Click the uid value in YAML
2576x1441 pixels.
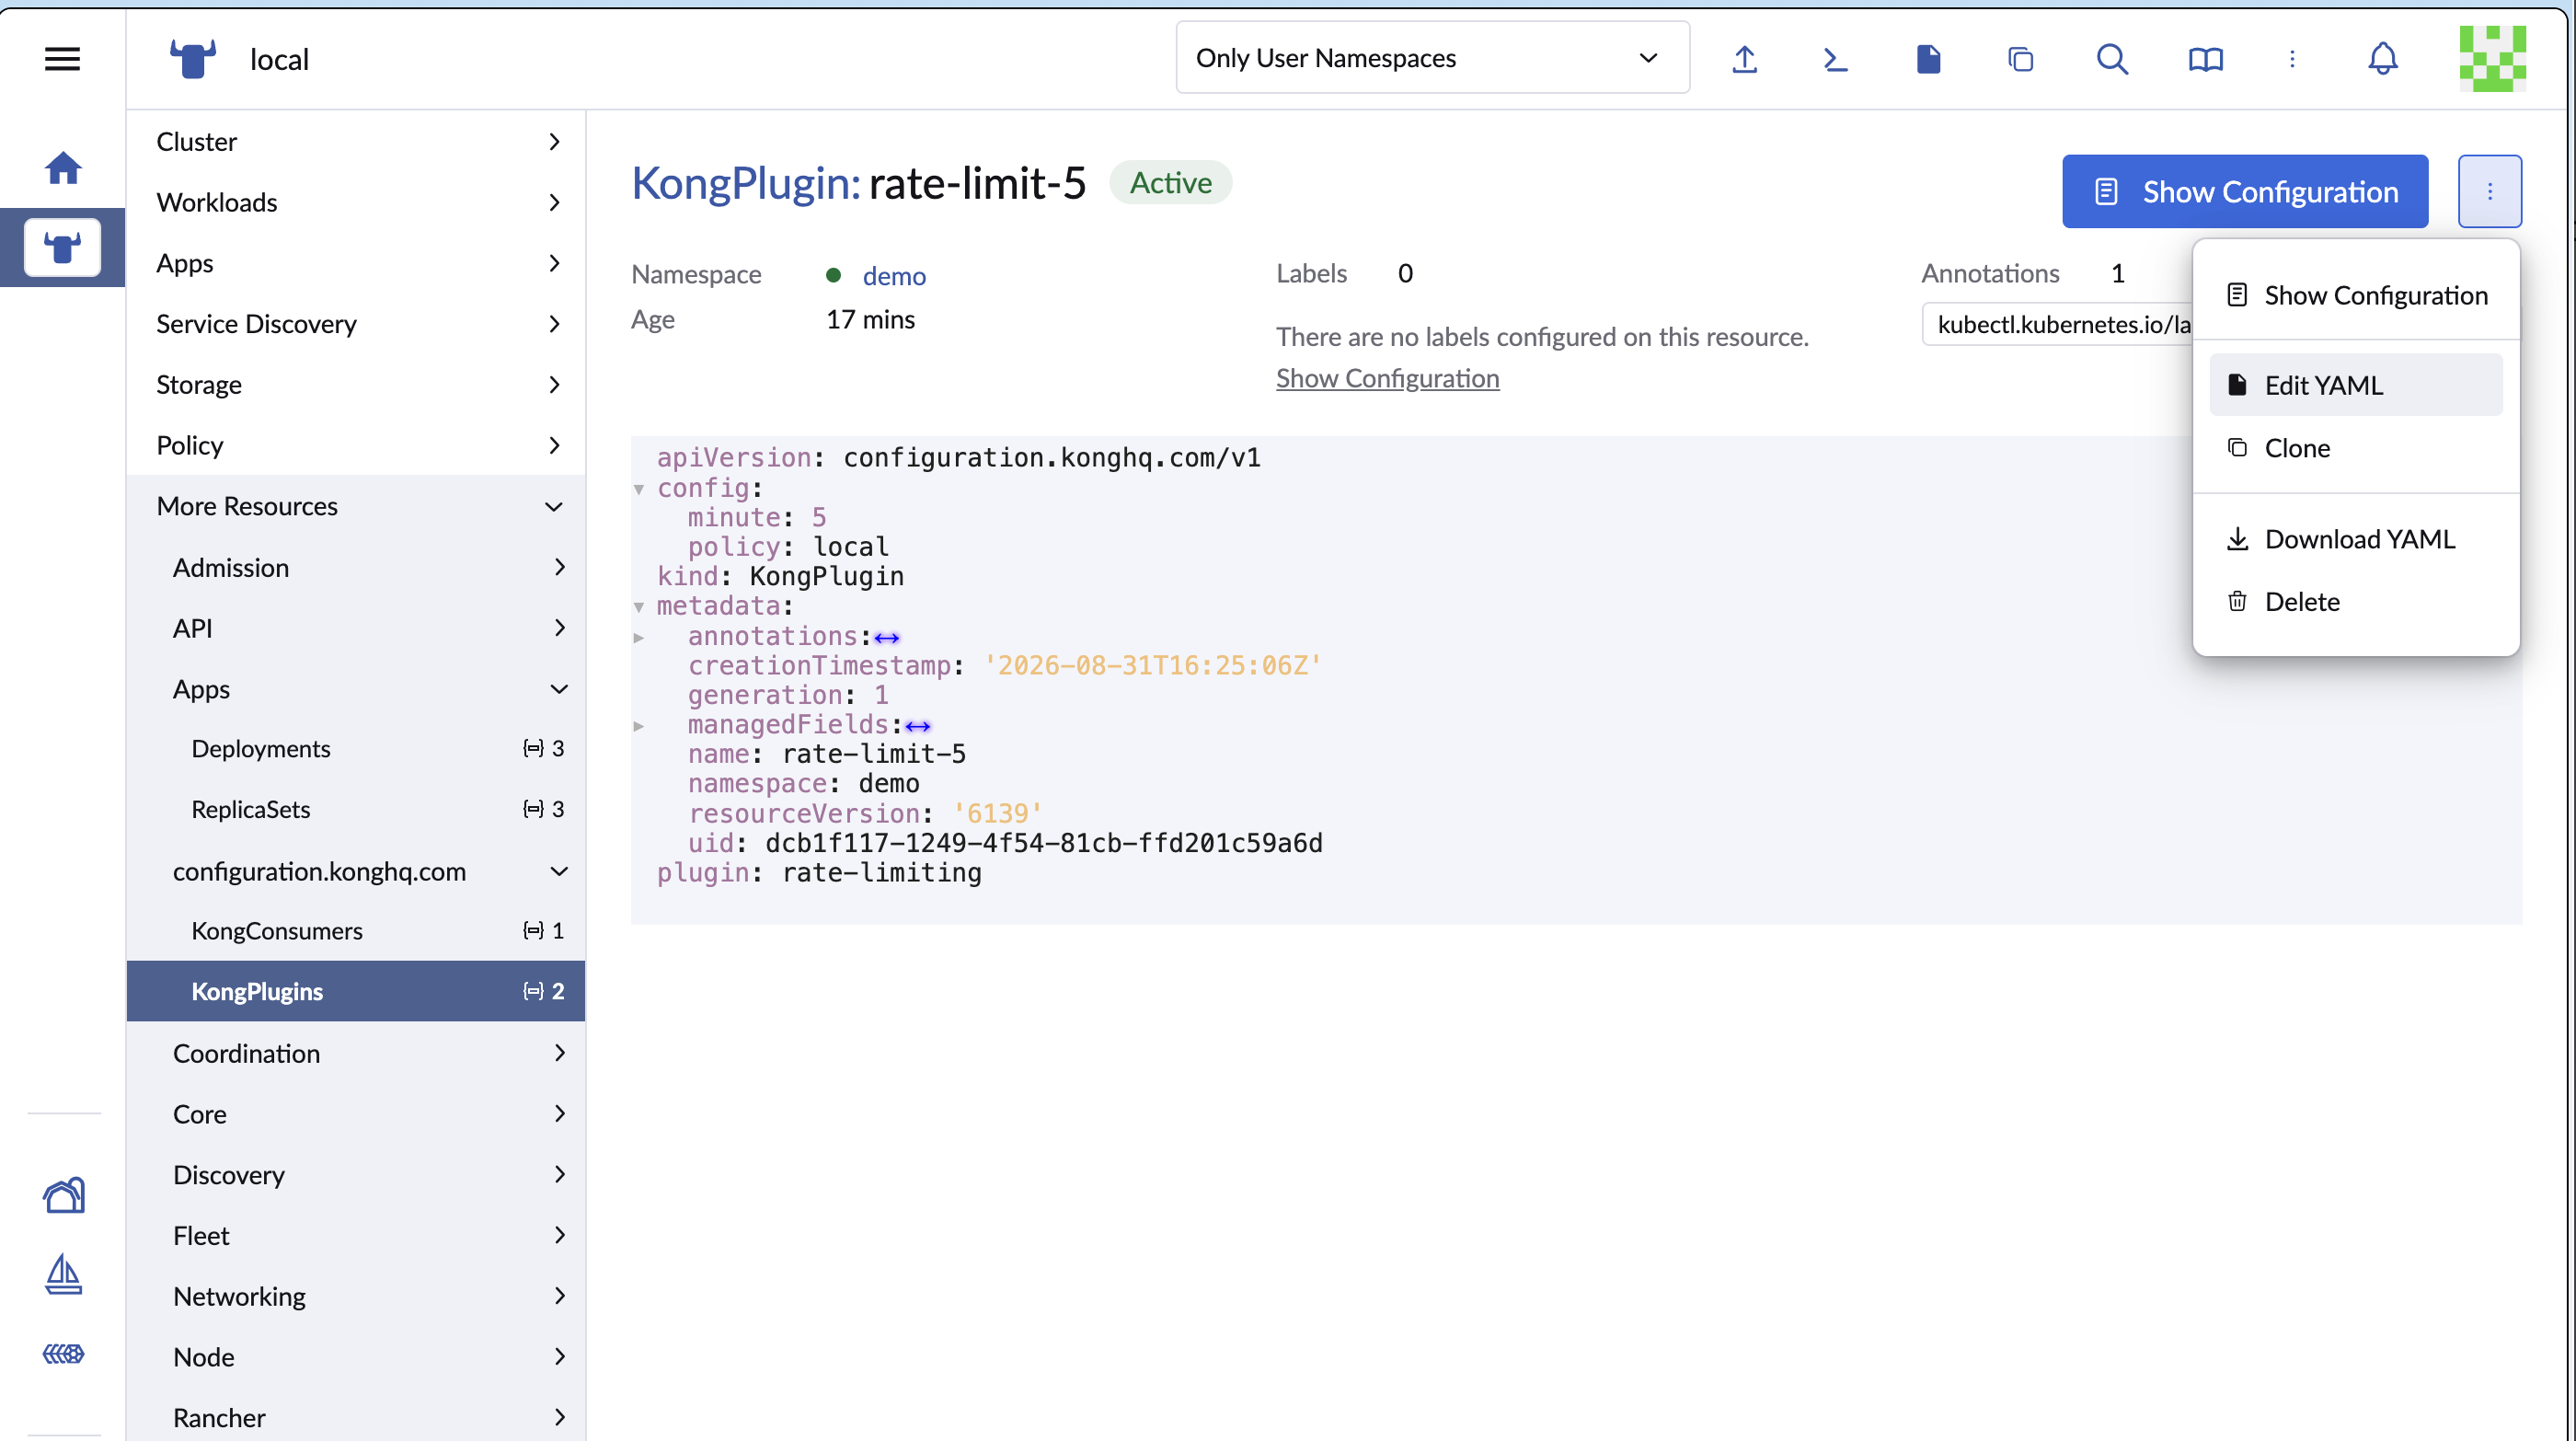click(x=1043, y=843)
